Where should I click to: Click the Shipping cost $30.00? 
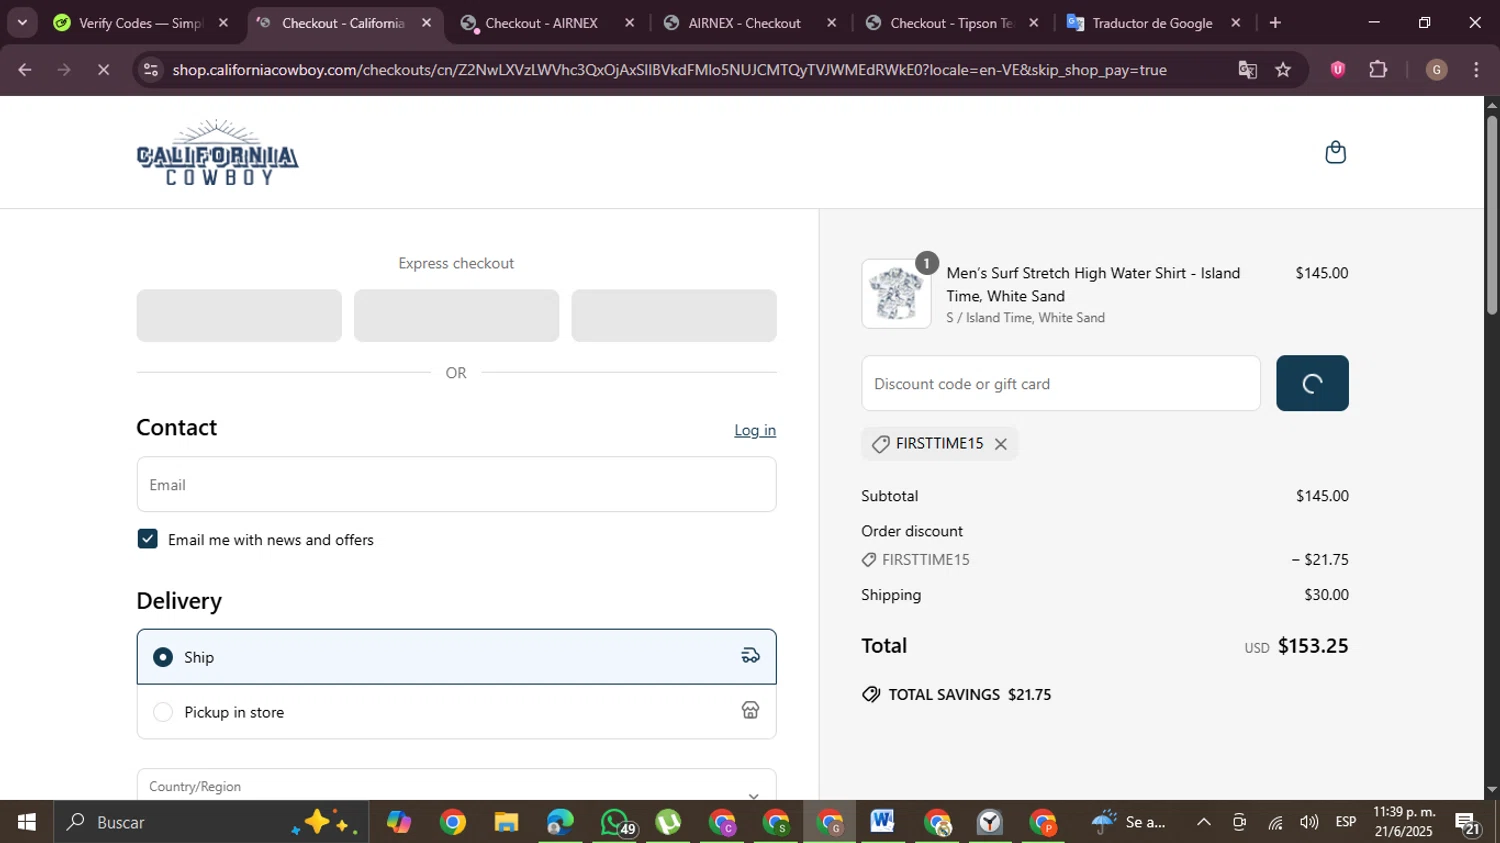[1326, 595]
